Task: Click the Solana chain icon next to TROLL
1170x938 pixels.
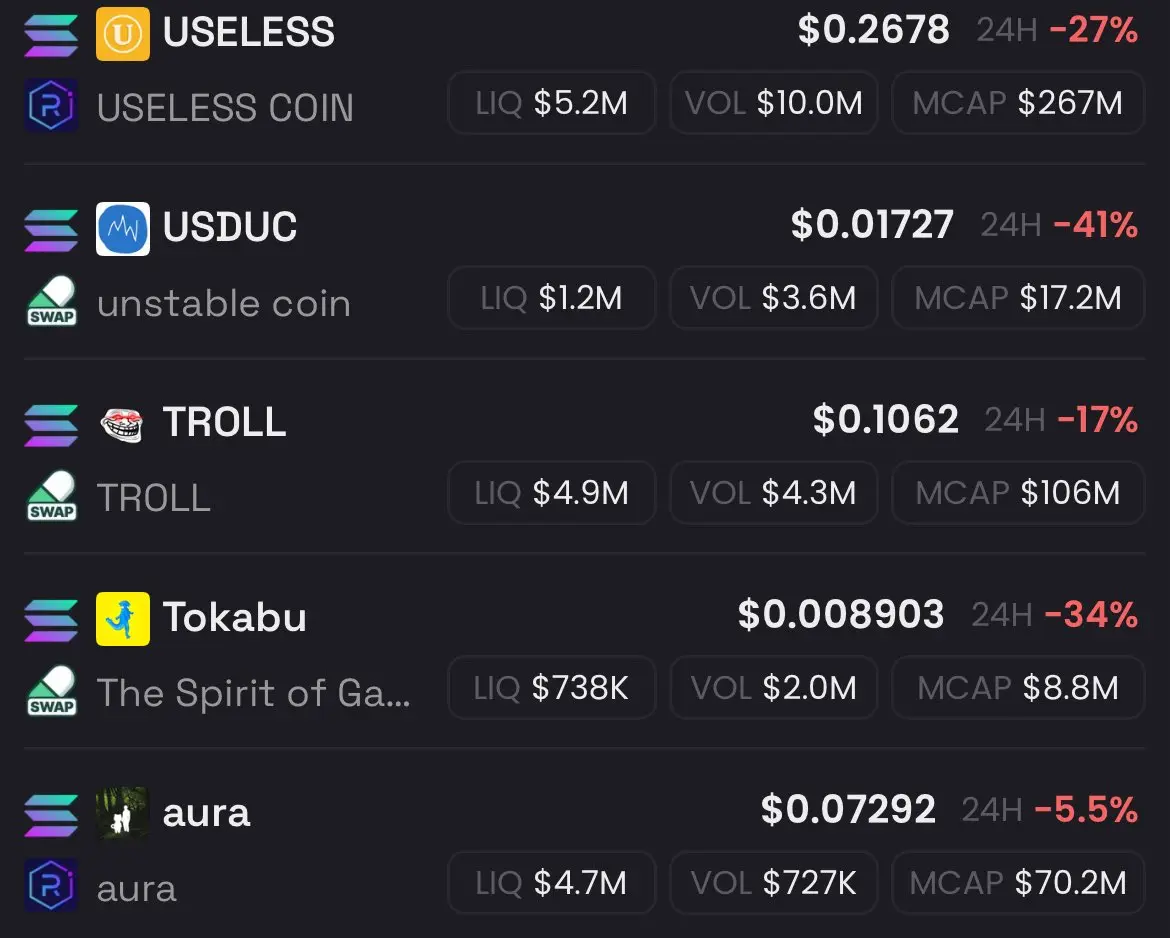Action: (51, 425)
